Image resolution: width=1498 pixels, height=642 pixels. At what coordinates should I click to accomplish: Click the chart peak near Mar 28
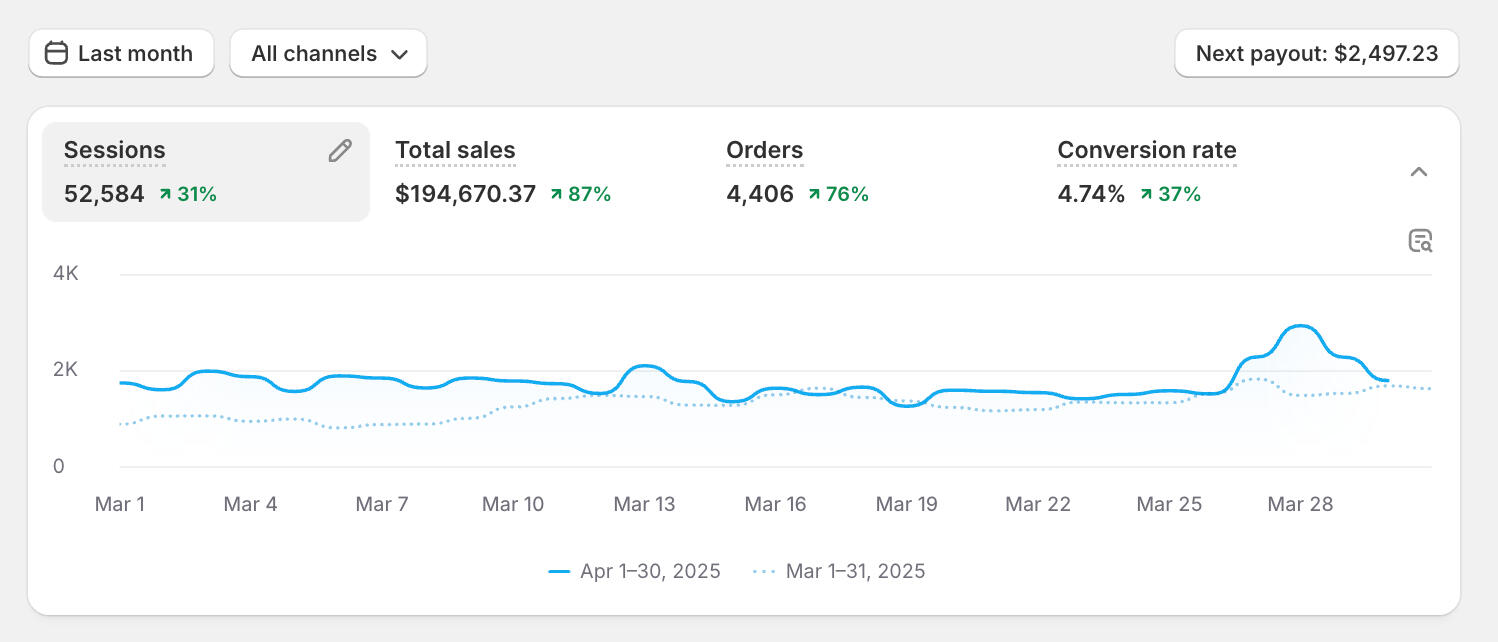point(1300,328)
